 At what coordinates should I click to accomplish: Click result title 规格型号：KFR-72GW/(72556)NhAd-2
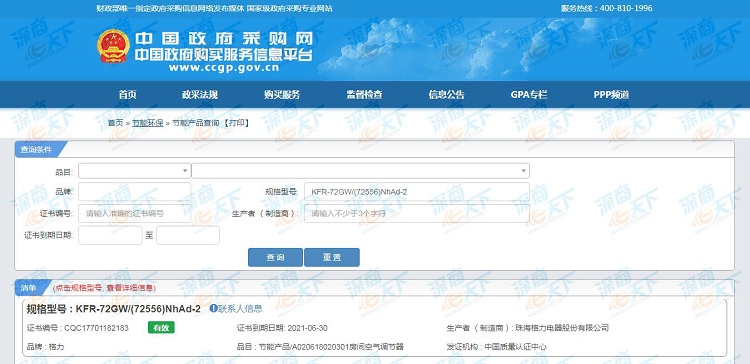tap(114, 309)
